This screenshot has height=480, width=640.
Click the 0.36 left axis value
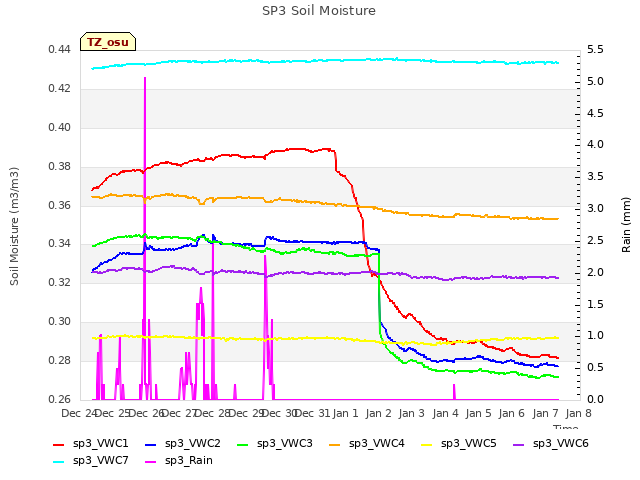coord(60,205)
